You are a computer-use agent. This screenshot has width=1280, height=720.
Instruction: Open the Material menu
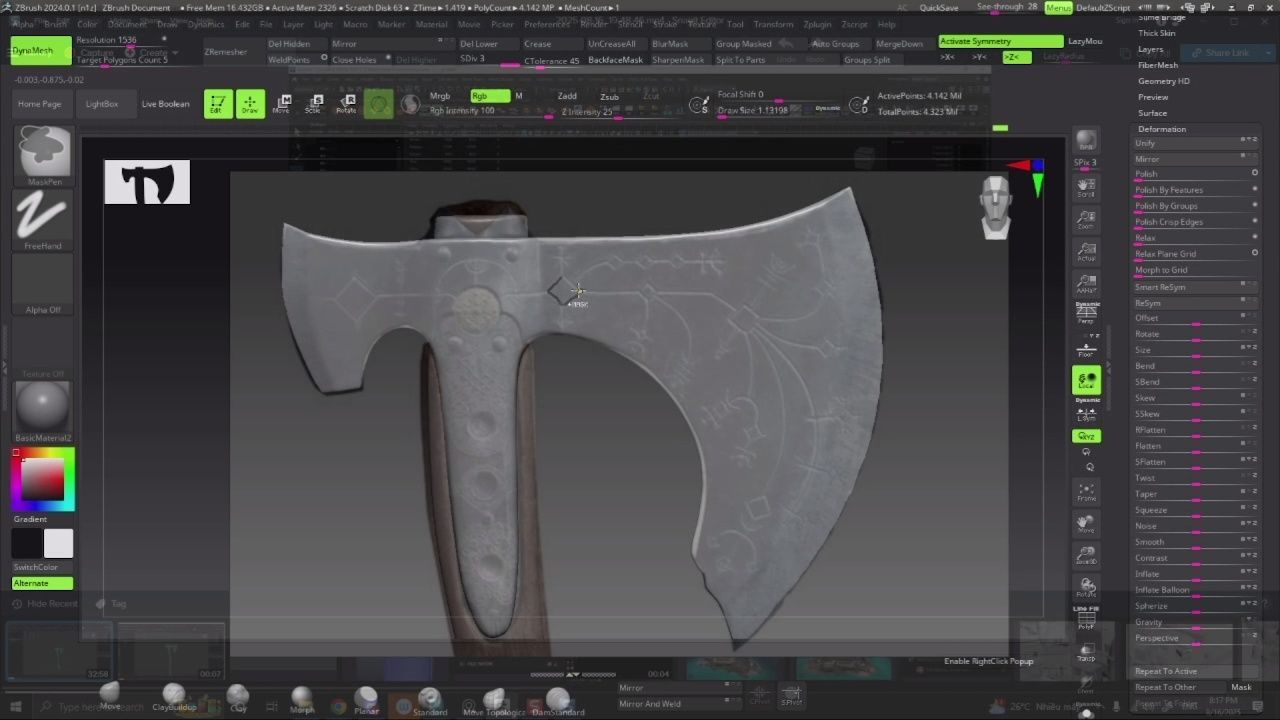431,24
